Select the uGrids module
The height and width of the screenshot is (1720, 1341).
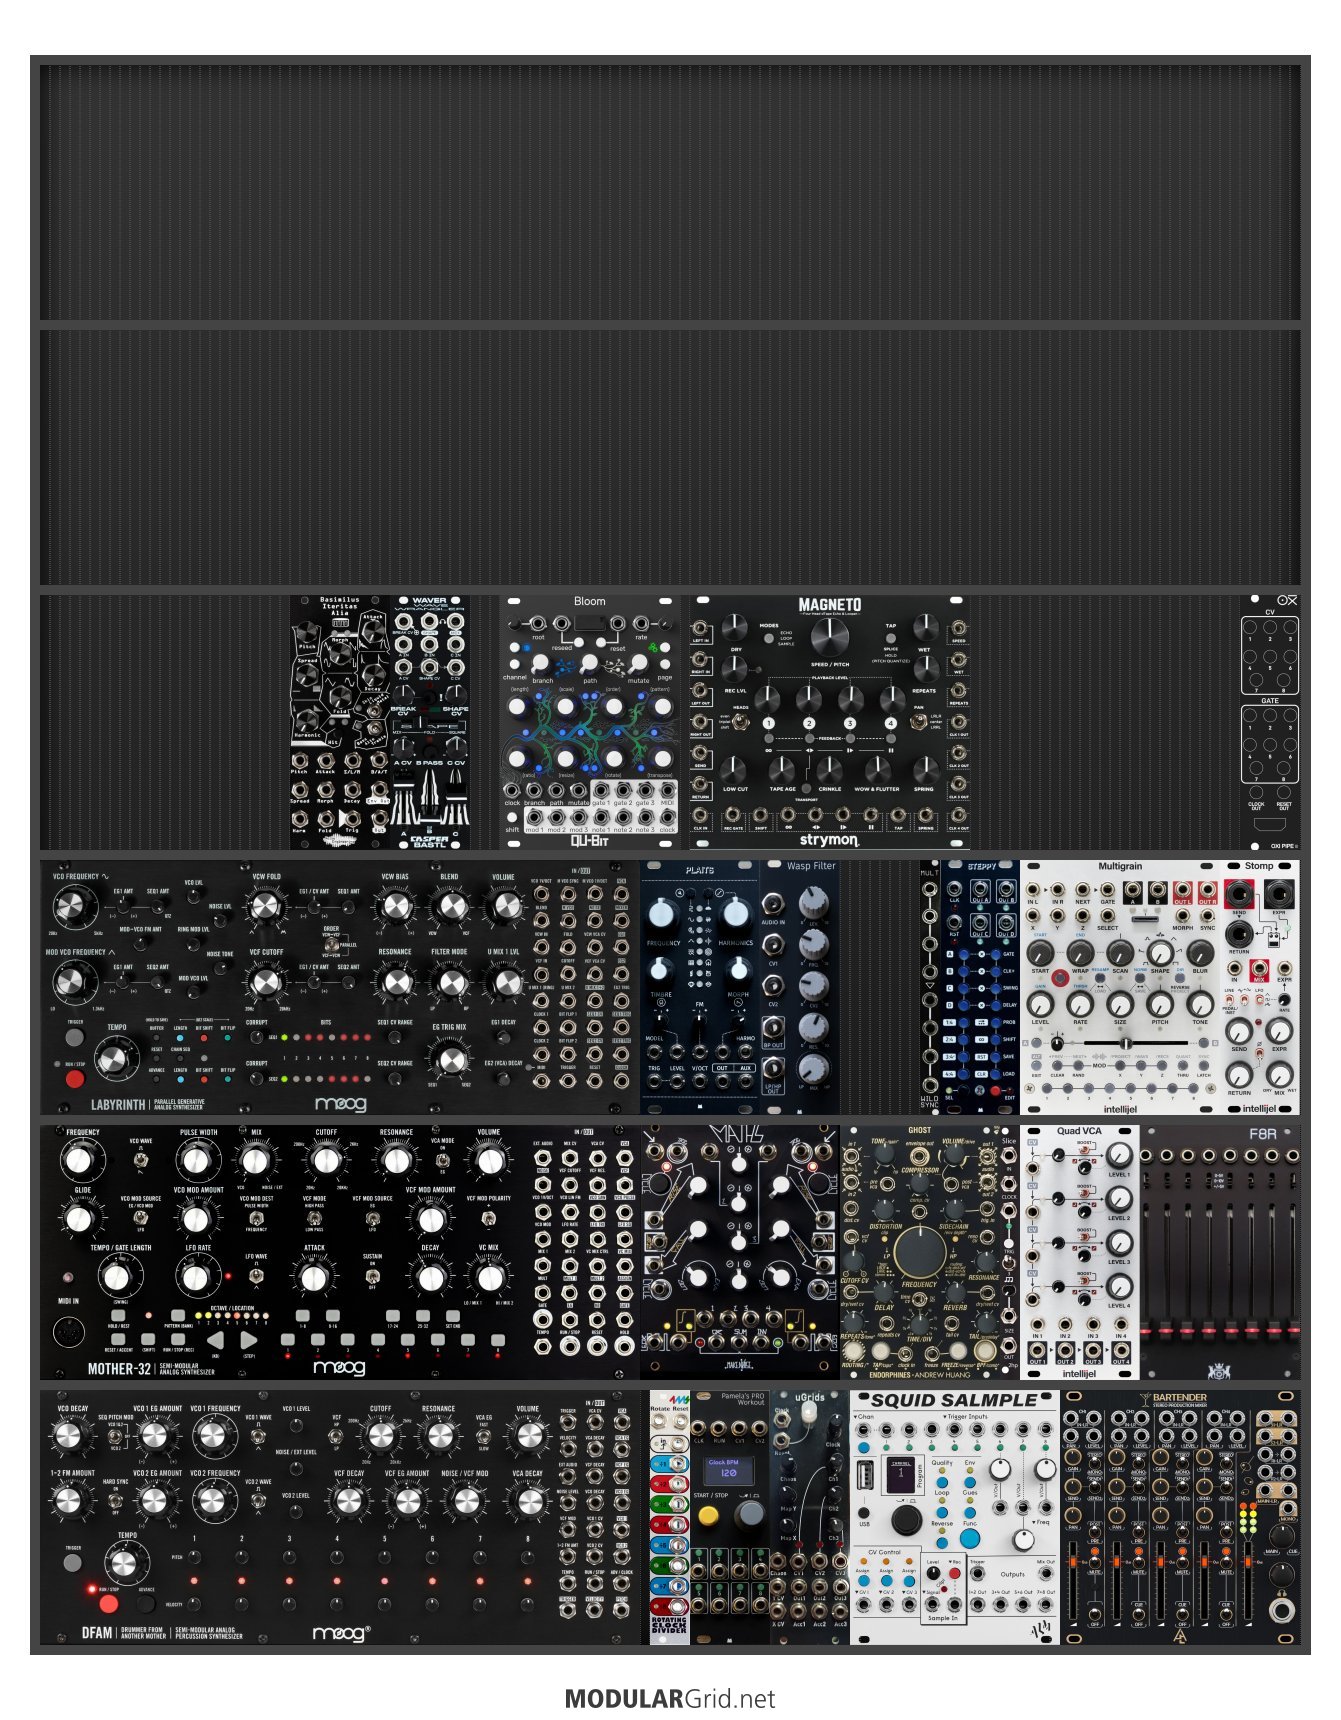(x=810, y=1517)
